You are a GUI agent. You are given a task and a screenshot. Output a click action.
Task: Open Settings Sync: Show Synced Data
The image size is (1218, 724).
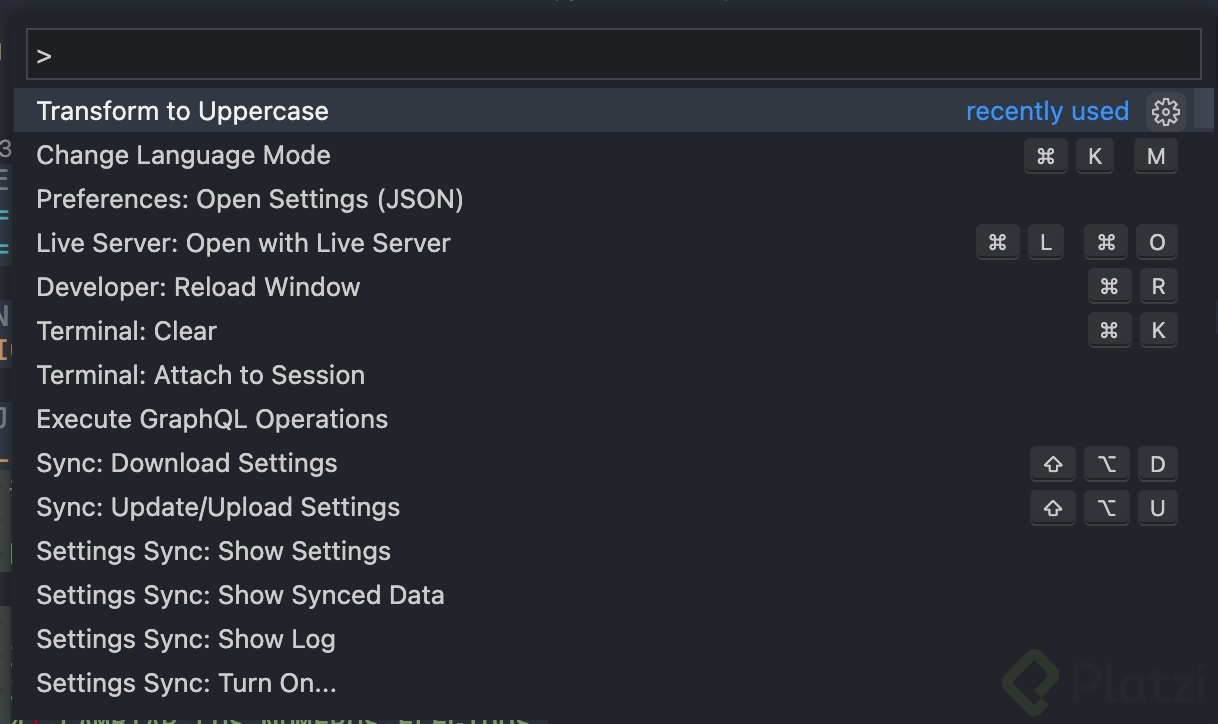coord(606,595)
